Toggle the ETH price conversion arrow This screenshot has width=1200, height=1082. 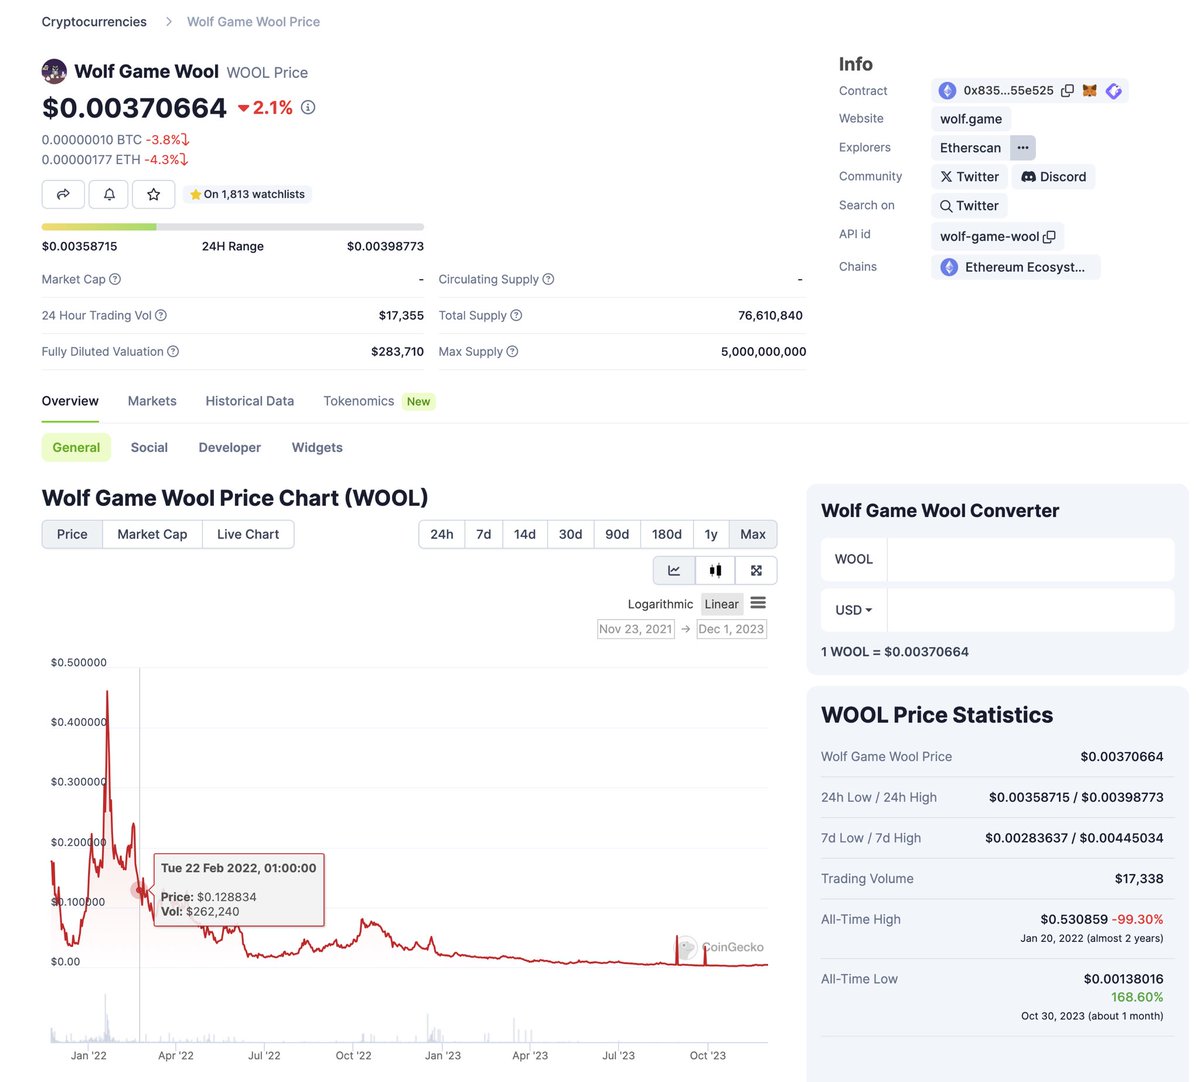point(184,159)
